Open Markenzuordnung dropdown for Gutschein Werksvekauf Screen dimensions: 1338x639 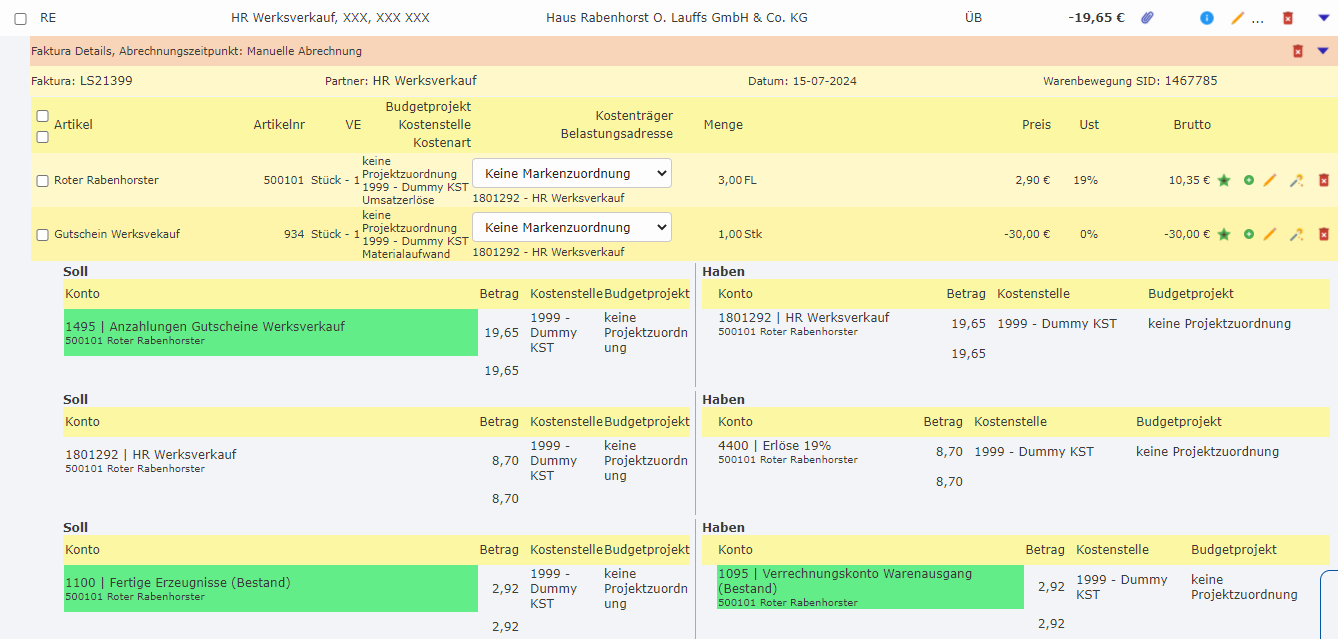click(571, 227)
